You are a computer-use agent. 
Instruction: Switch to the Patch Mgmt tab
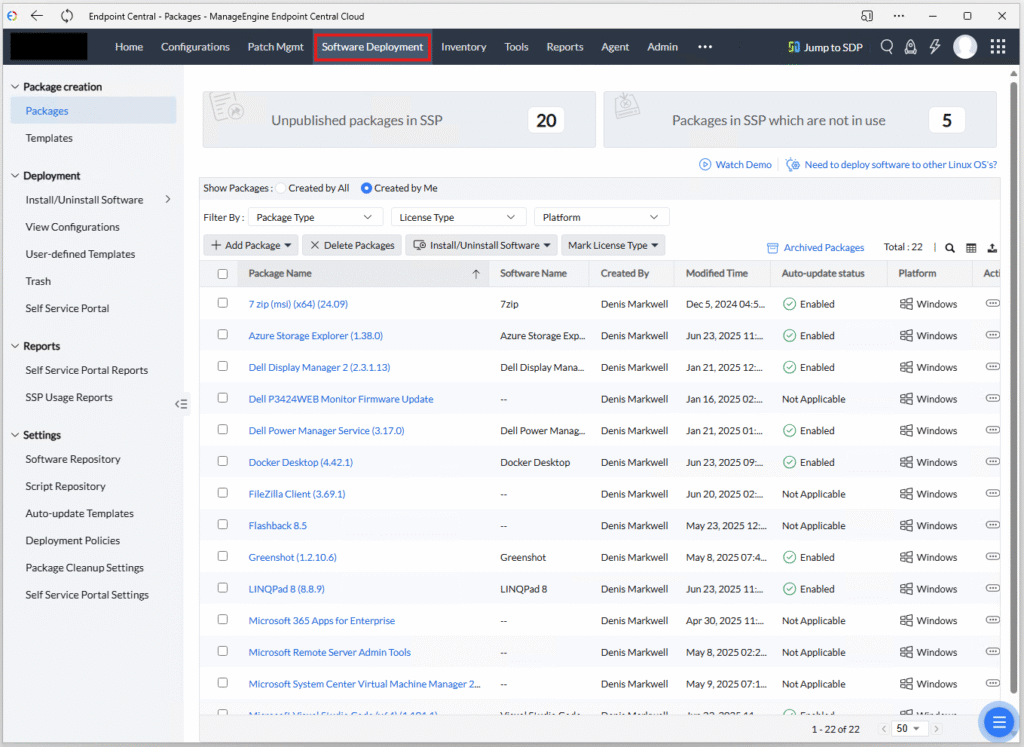275,47
